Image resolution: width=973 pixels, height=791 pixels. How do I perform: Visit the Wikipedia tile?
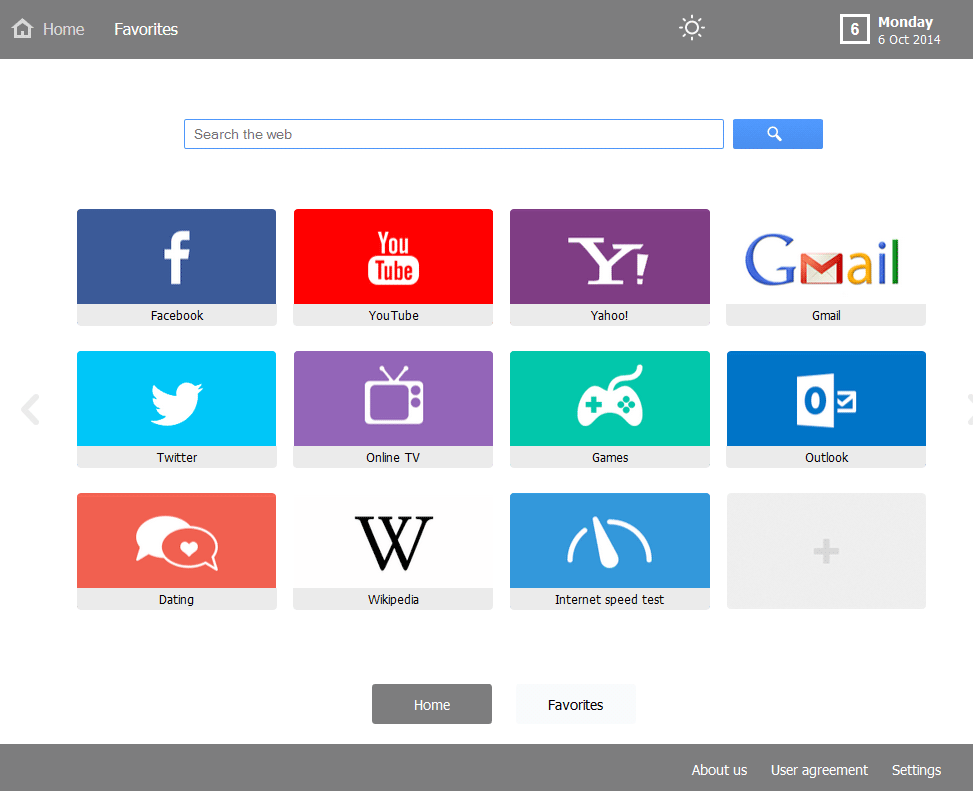[393, 551]
